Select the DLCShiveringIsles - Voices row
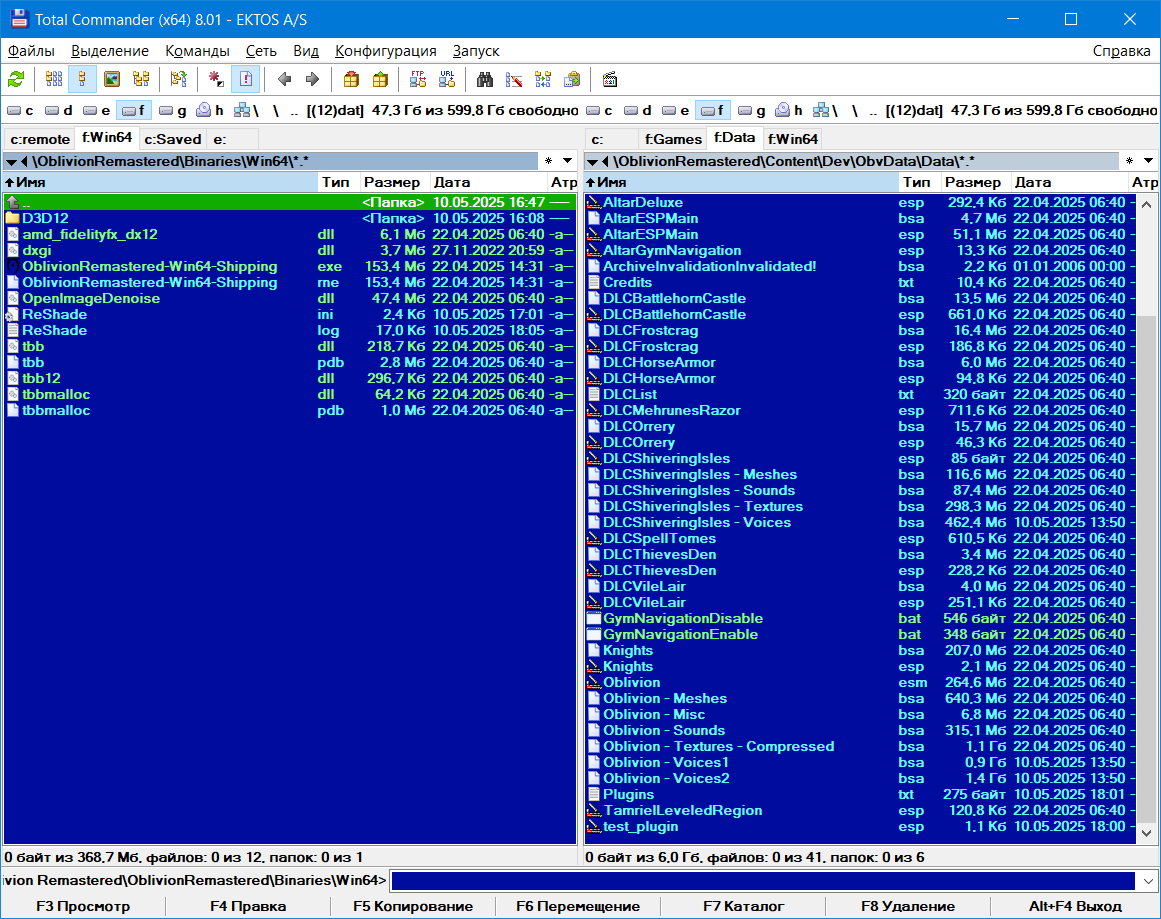The image size is (1161, 919). tap(860, 523)
